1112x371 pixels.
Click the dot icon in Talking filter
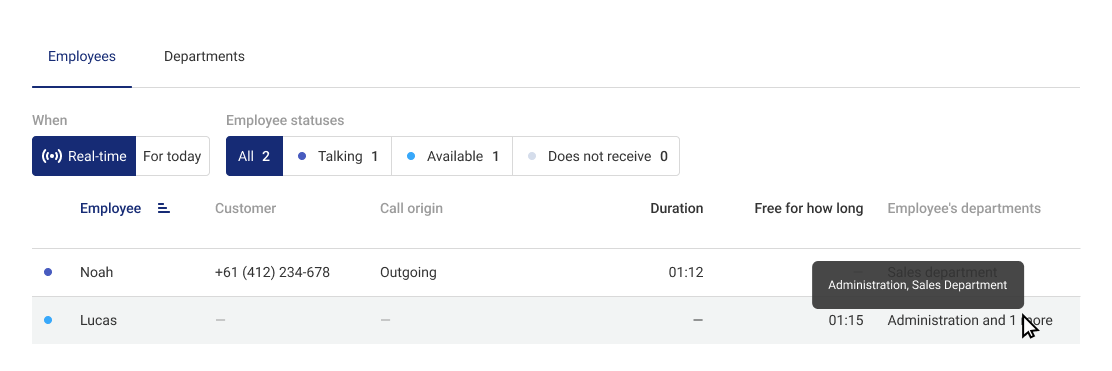[x=302, y=157]
